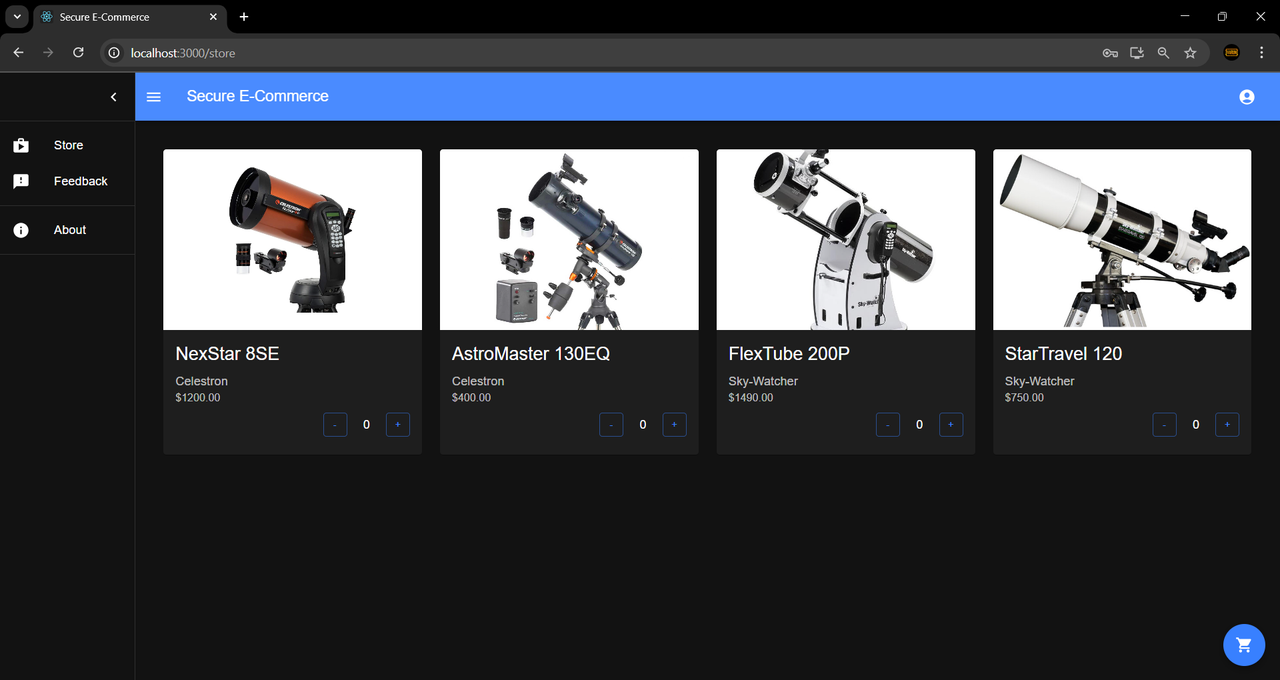Image resolution: width=1280 pixels, height=680 pixels.
Task: Click the zoom magnifier icon in the address bar
Action: [x=1163, y=53]
